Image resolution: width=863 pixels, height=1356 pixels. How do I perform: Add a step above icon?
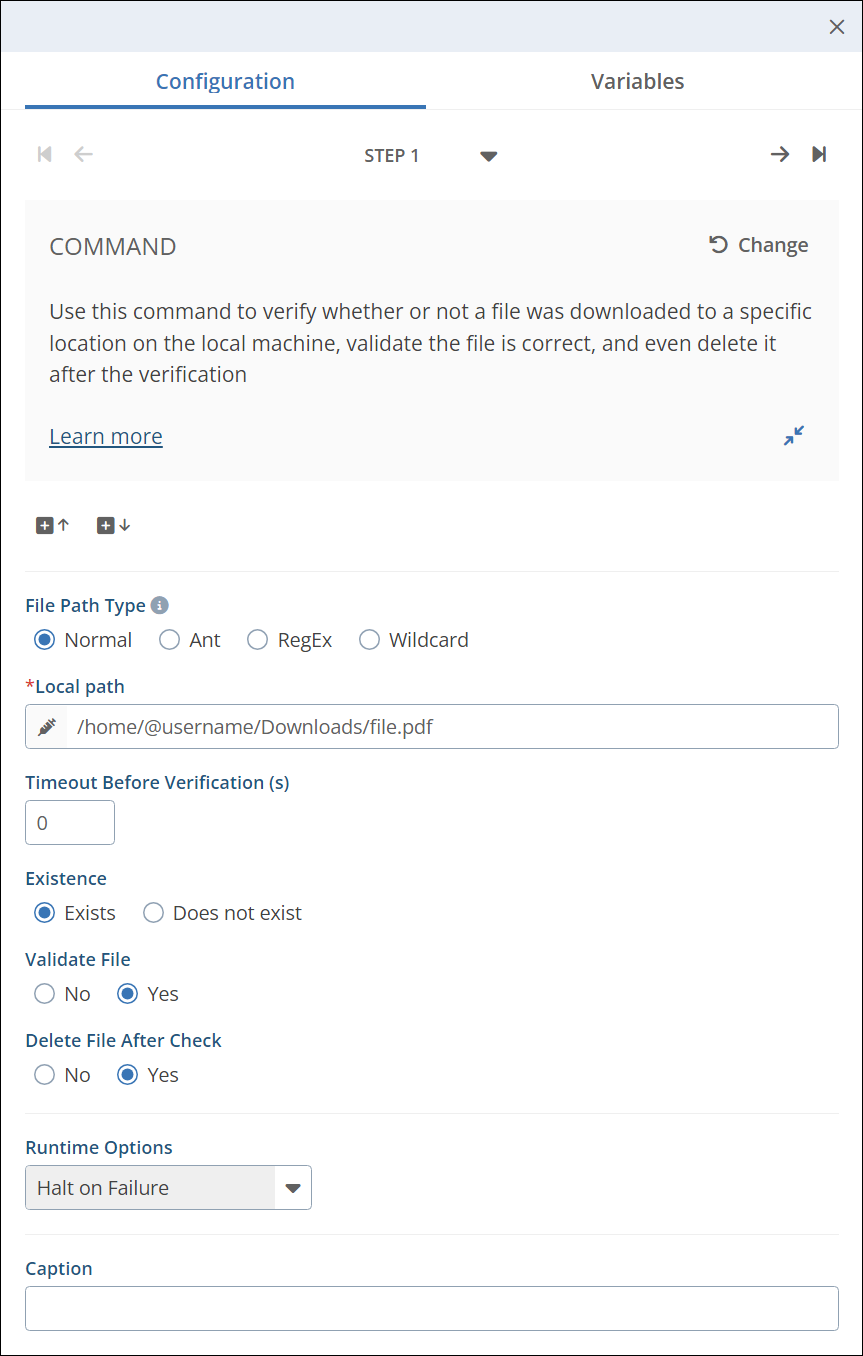click(x=53, y=525)
